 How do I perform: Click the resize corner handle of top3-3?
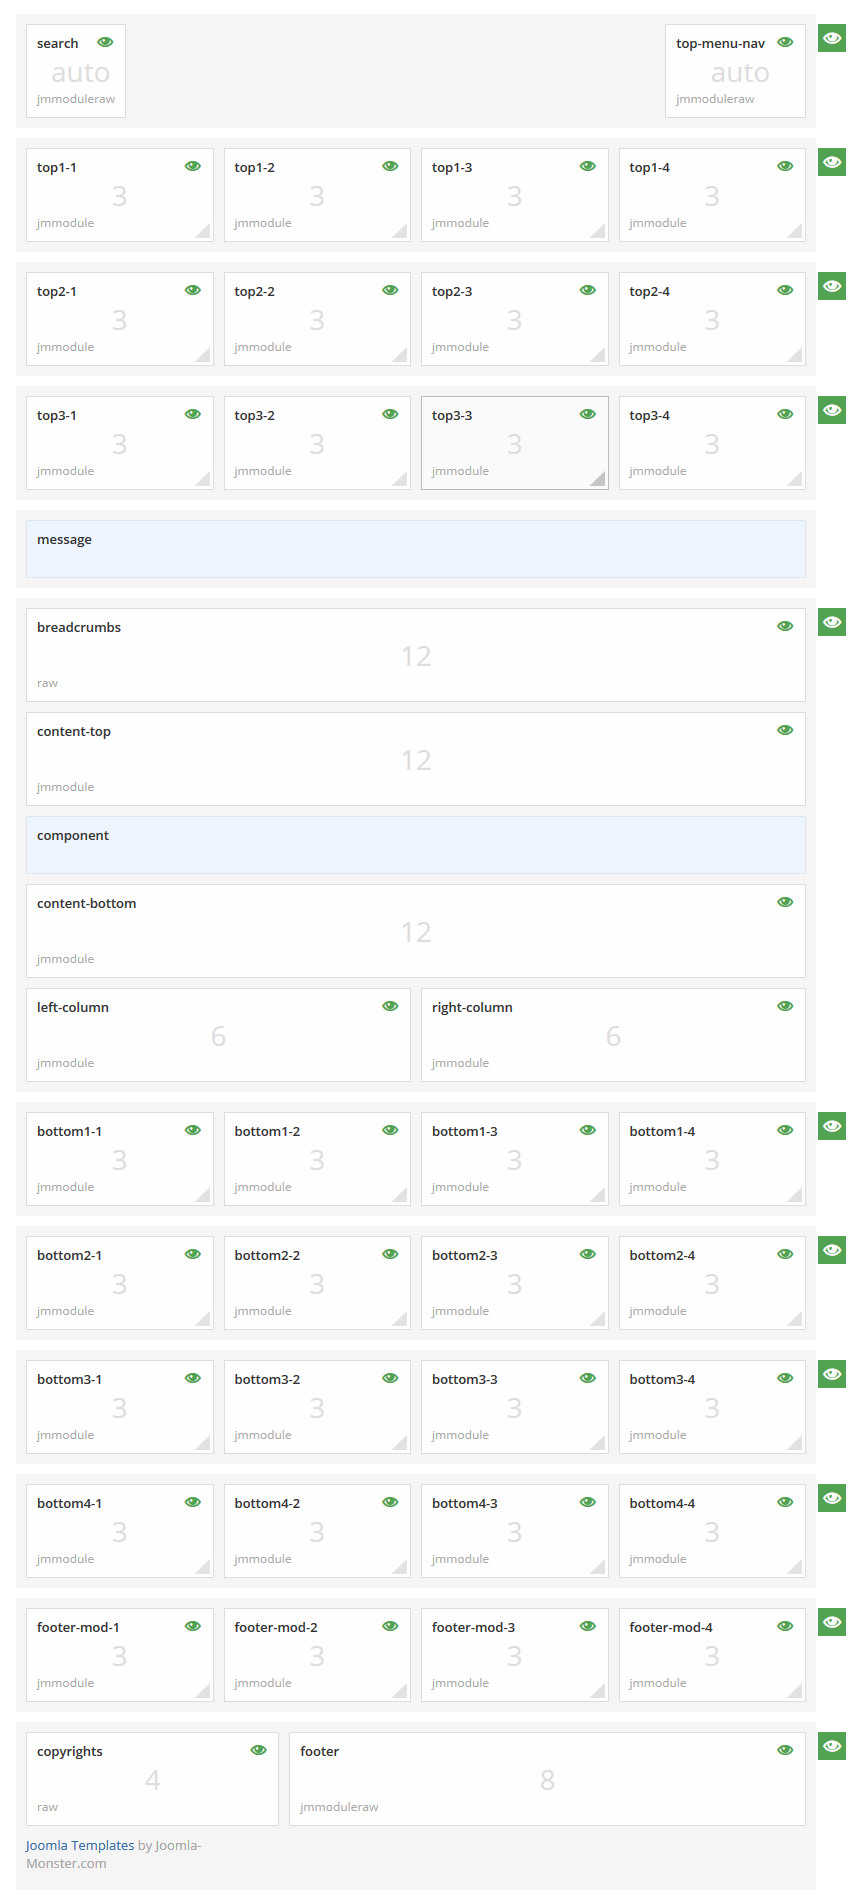(599, 480)
